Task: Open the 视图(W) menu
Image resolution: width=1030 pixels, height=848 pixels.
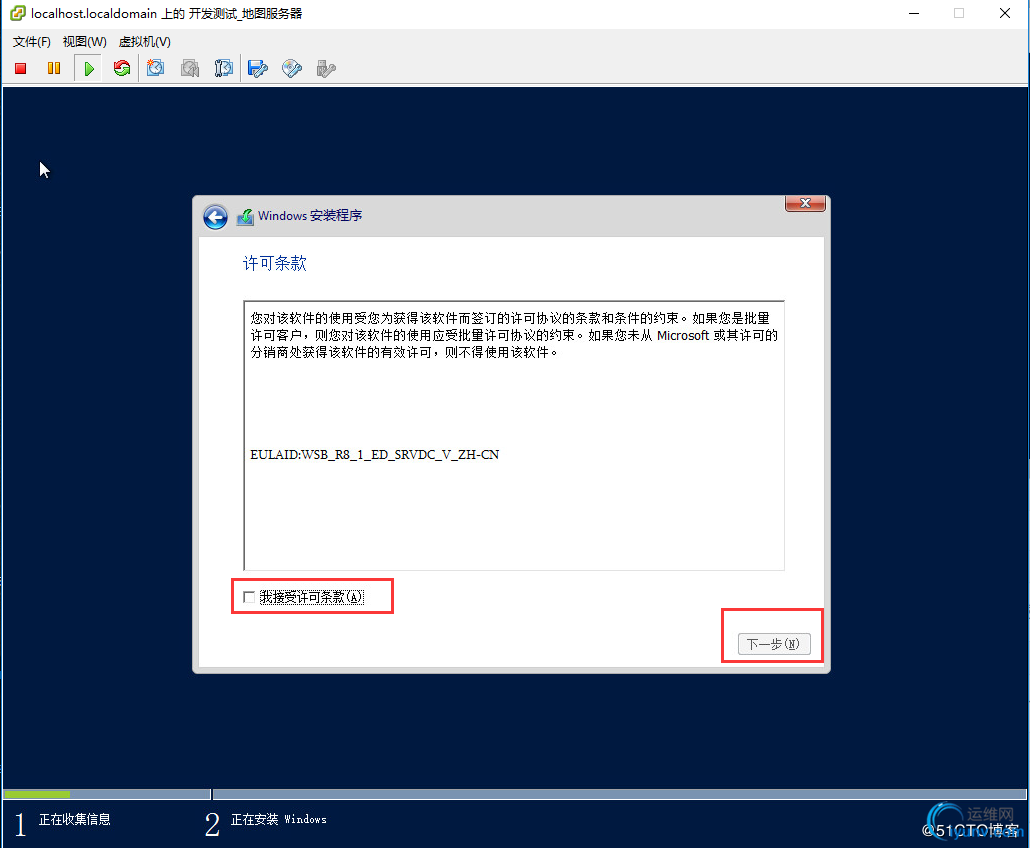Action: point(84,42)
